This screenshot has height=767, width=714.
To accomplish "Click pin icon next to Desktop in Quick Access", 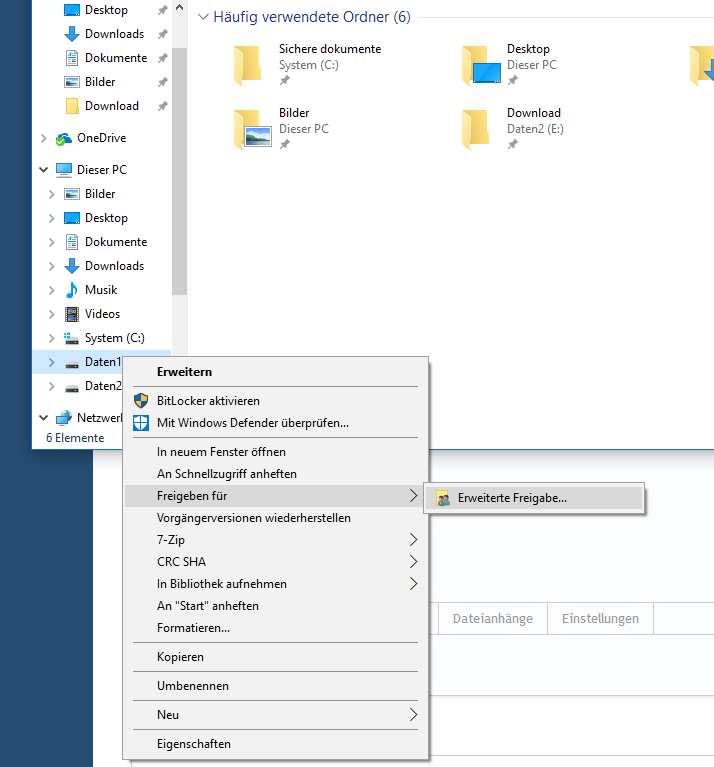I will pyautogui.click(x=162, y=10).
